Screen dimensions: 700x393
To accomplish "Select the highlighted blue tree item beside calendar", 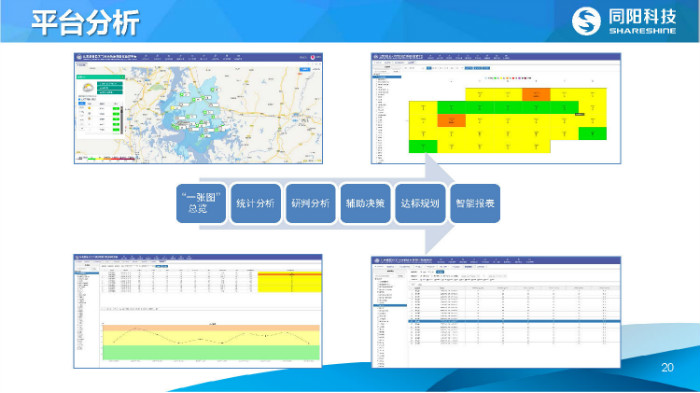I will [x=388, y=77].
